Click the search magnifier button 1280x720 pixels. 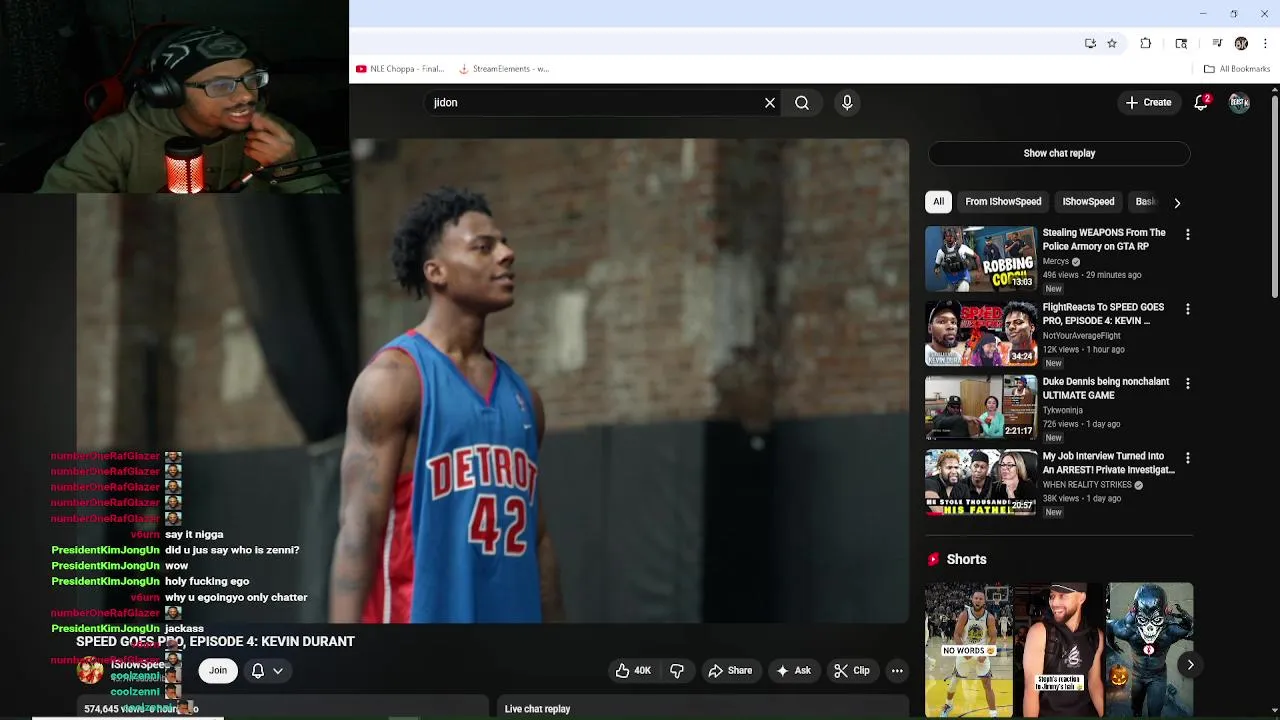point(802,102)
